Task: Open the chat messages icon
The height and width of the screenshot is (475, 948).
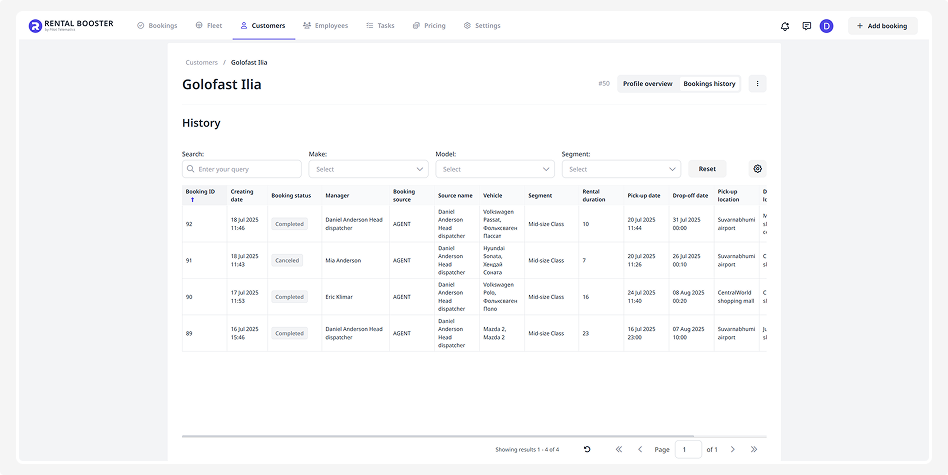Action: (x=806, y=26)
